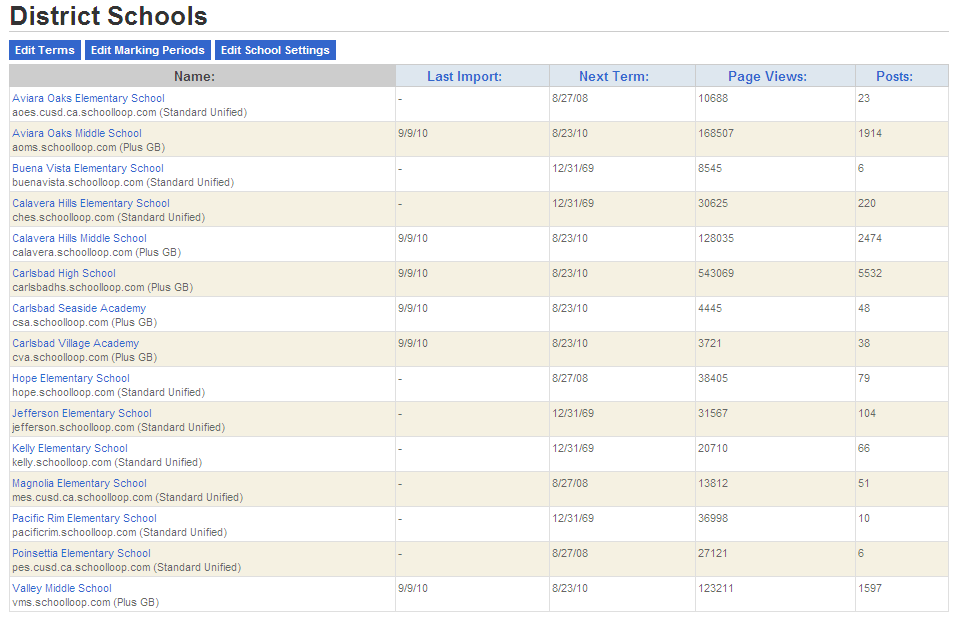Click Valley Middle School next term 8/23/10

570,588
